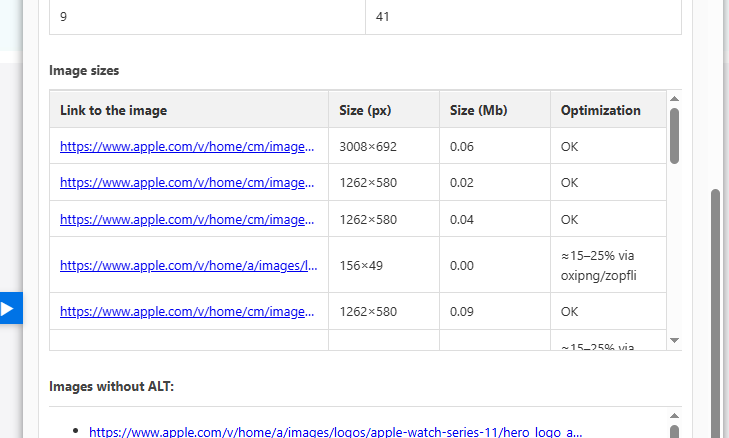
Task: Click the "Size (px)" column header
Action: click(367, 110)
